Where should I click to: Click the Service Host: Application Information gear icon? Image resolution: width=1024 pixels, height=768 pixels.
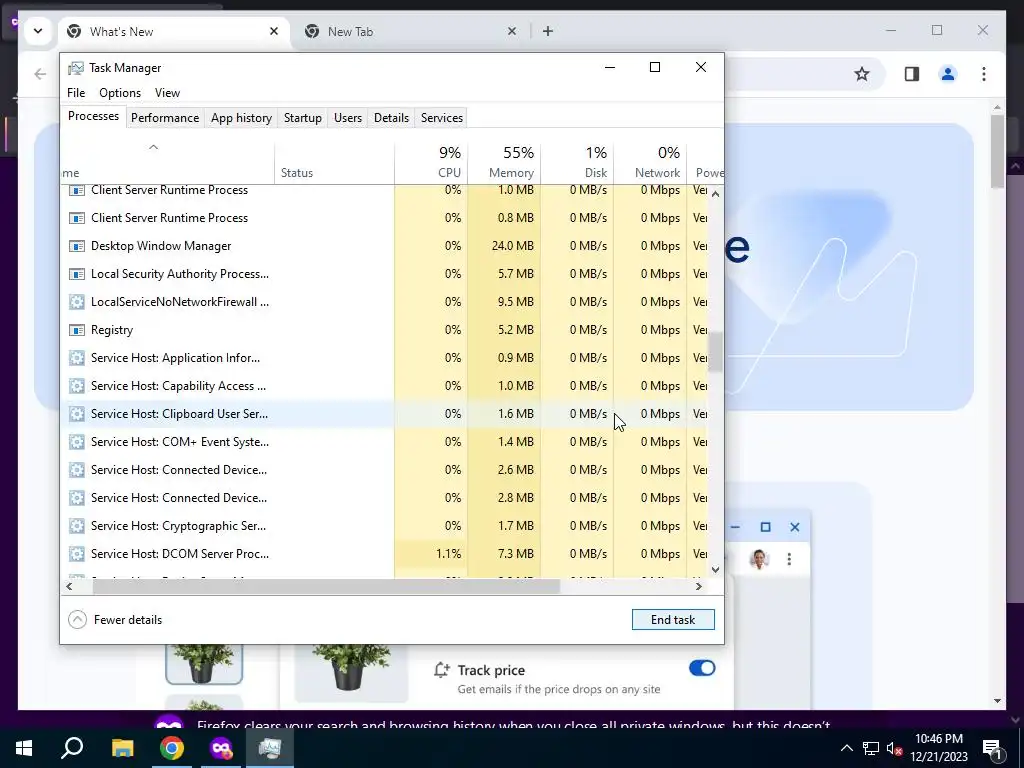(x=77, y=359)
